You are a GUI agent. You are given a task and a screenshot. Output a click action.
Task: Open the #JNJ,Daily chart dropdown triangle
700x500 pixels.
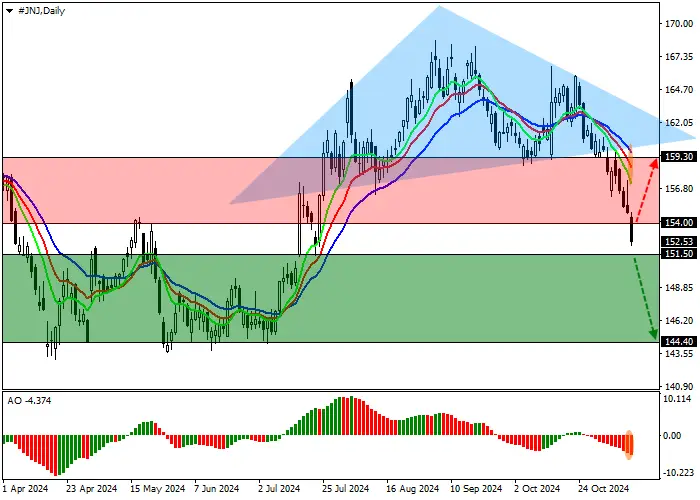pyautogui.click(x=9, y=11)
